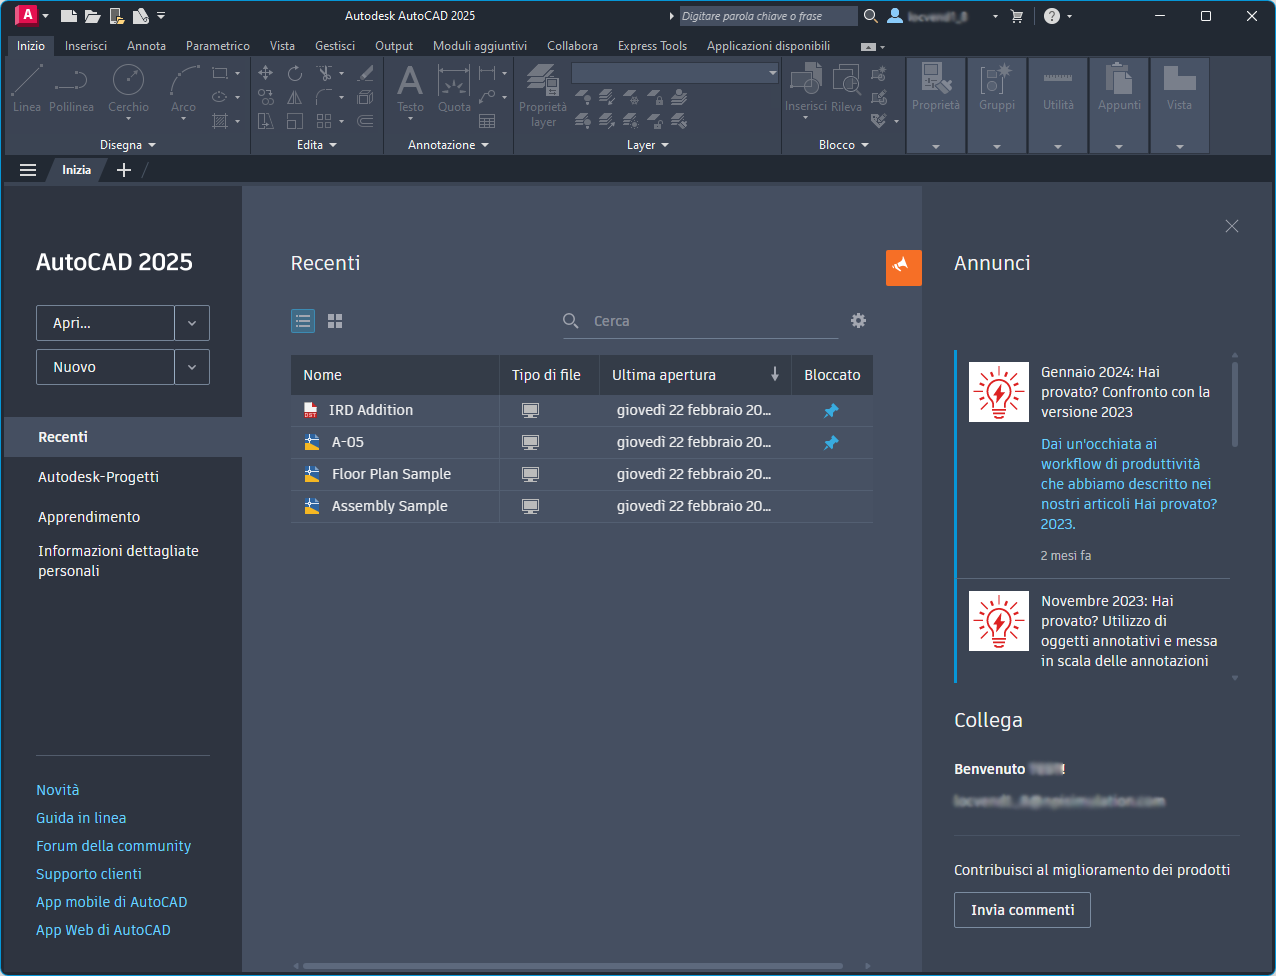Open the hamburger file tab menu

click(x=28, y=170)
